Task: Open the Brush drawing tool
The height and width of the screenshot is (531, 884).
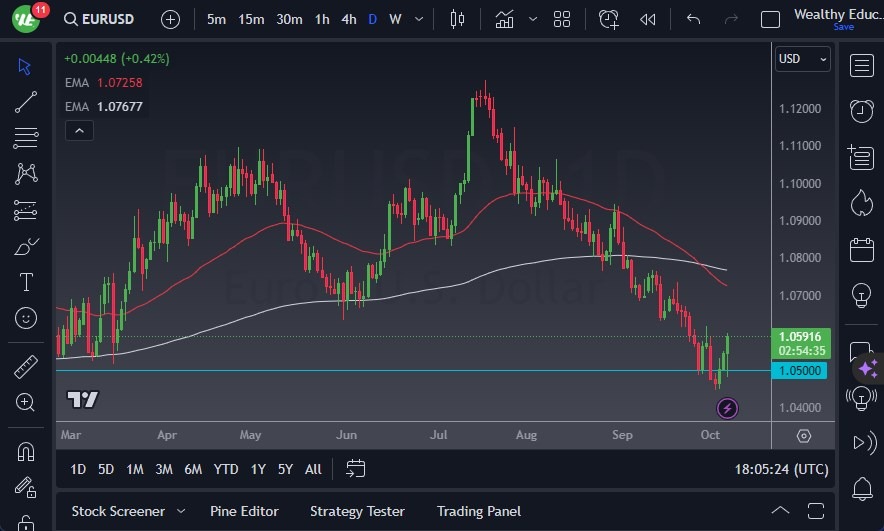Action: (26, 246)
